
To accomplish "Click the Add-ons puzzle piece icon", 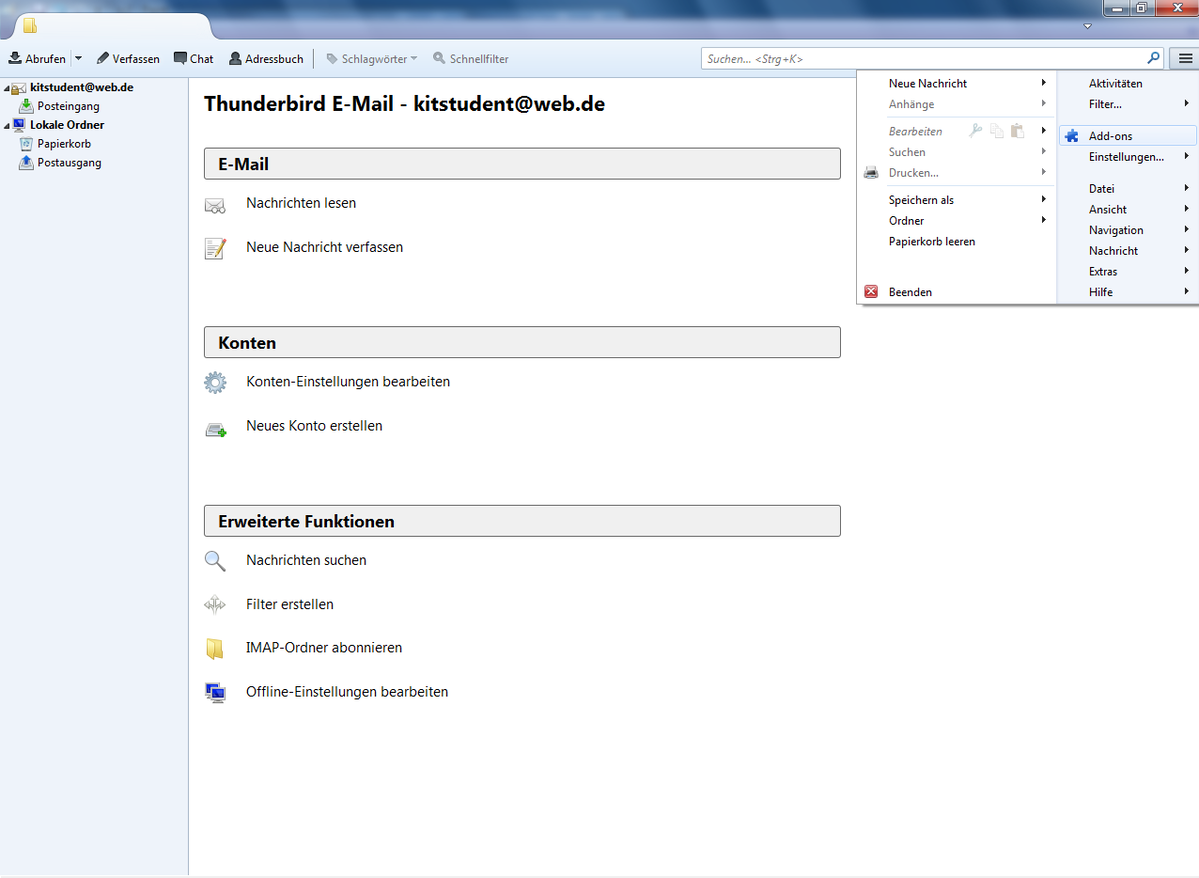I will [x=1072, y=136].
